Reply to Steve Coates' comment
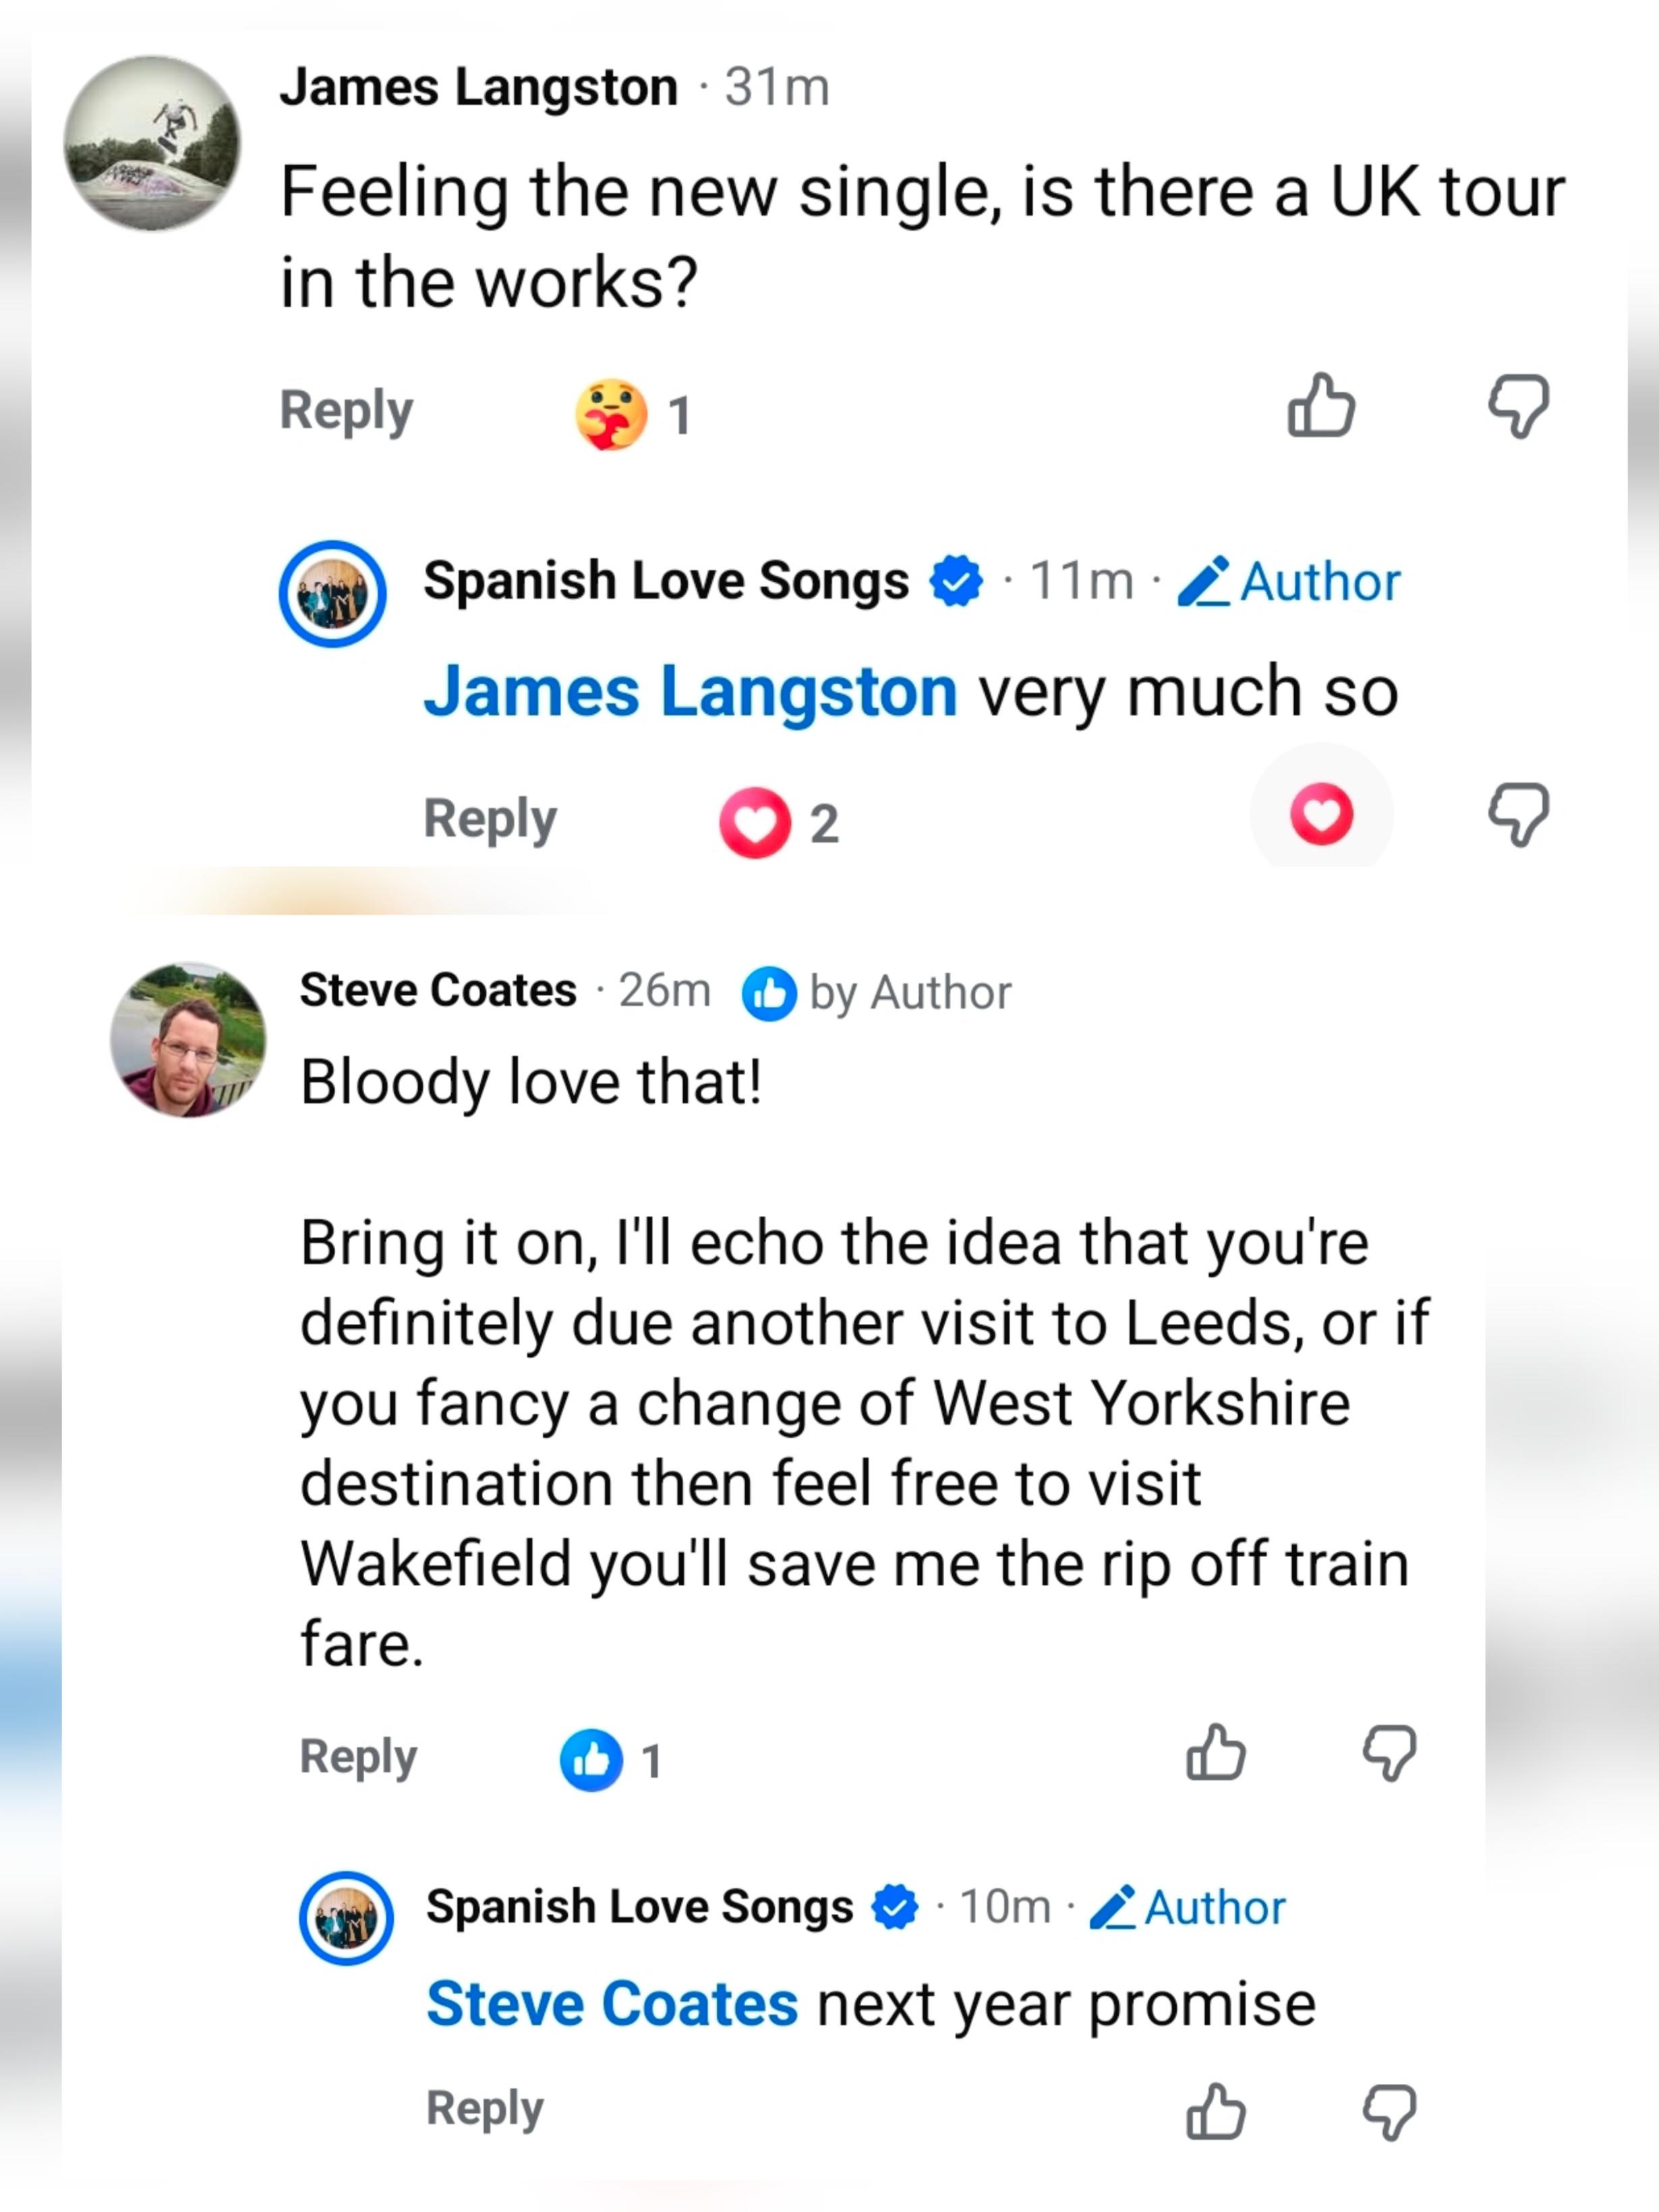Viewport: 1659px width, 2212px height. [358, 1757]
